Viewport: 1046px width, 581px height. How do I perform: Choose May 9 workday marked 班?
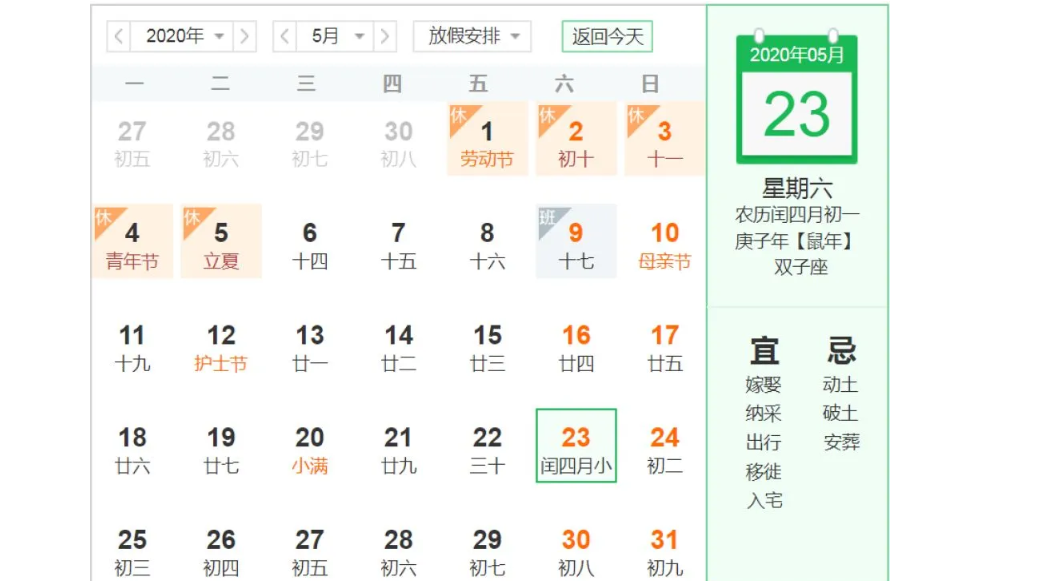click(576, 244)
